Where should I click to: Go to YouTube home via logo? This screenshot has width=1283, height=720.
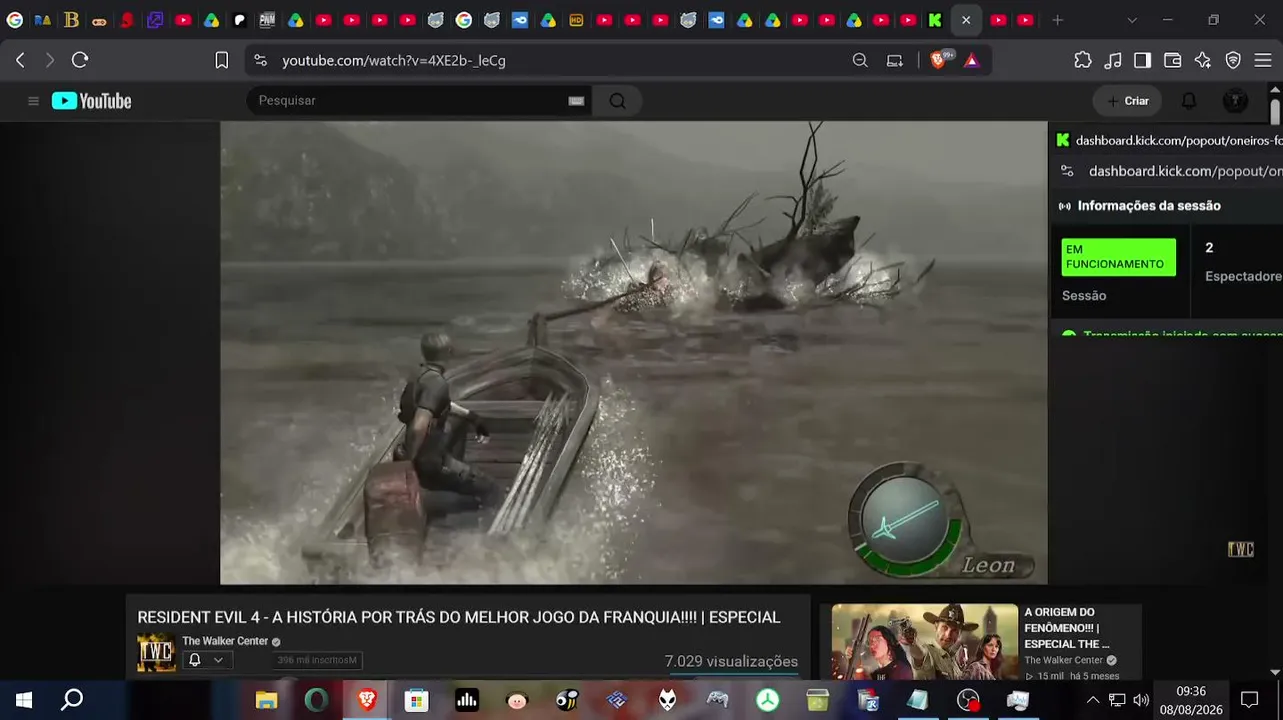[x=92, y=101]
